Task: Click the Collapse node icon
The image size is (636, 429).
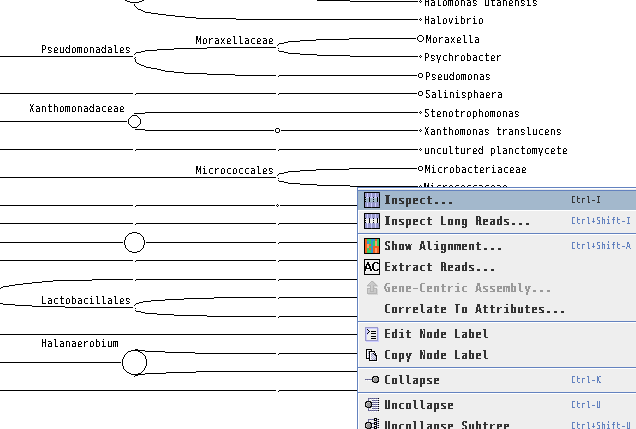Action: click(372, 380)
